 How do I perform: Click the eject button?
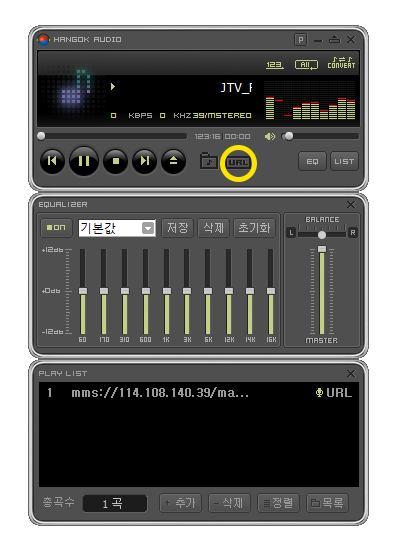point(173,161)
